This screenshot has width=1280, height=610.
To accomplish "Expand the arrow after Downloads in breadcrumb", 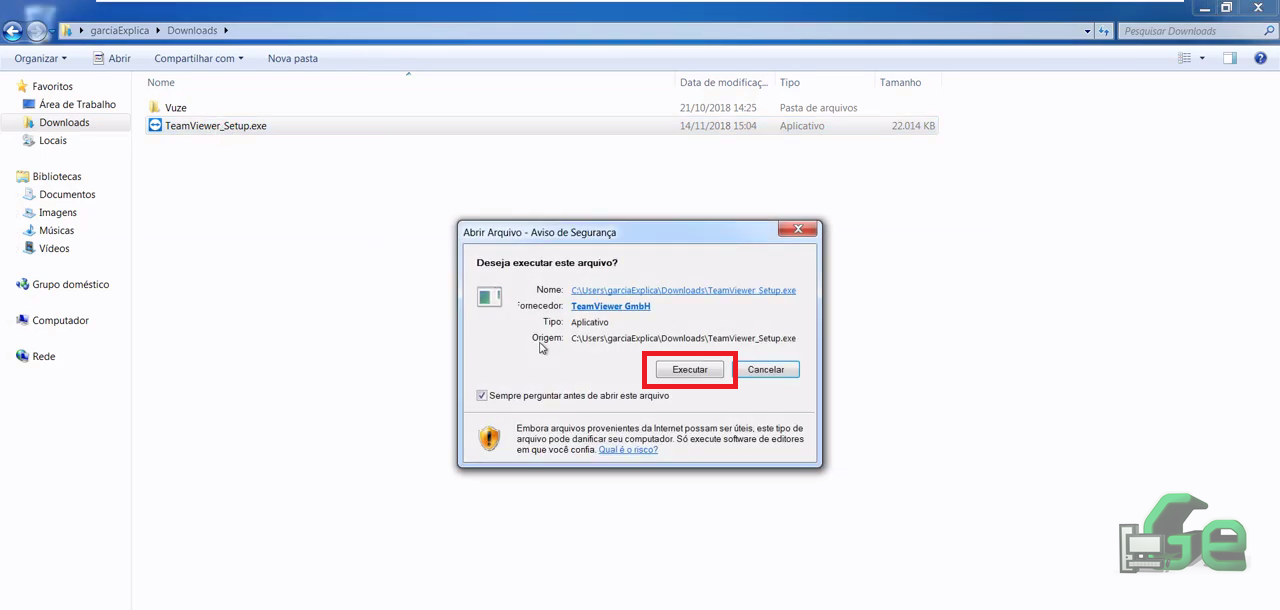I will coord(226,31).
